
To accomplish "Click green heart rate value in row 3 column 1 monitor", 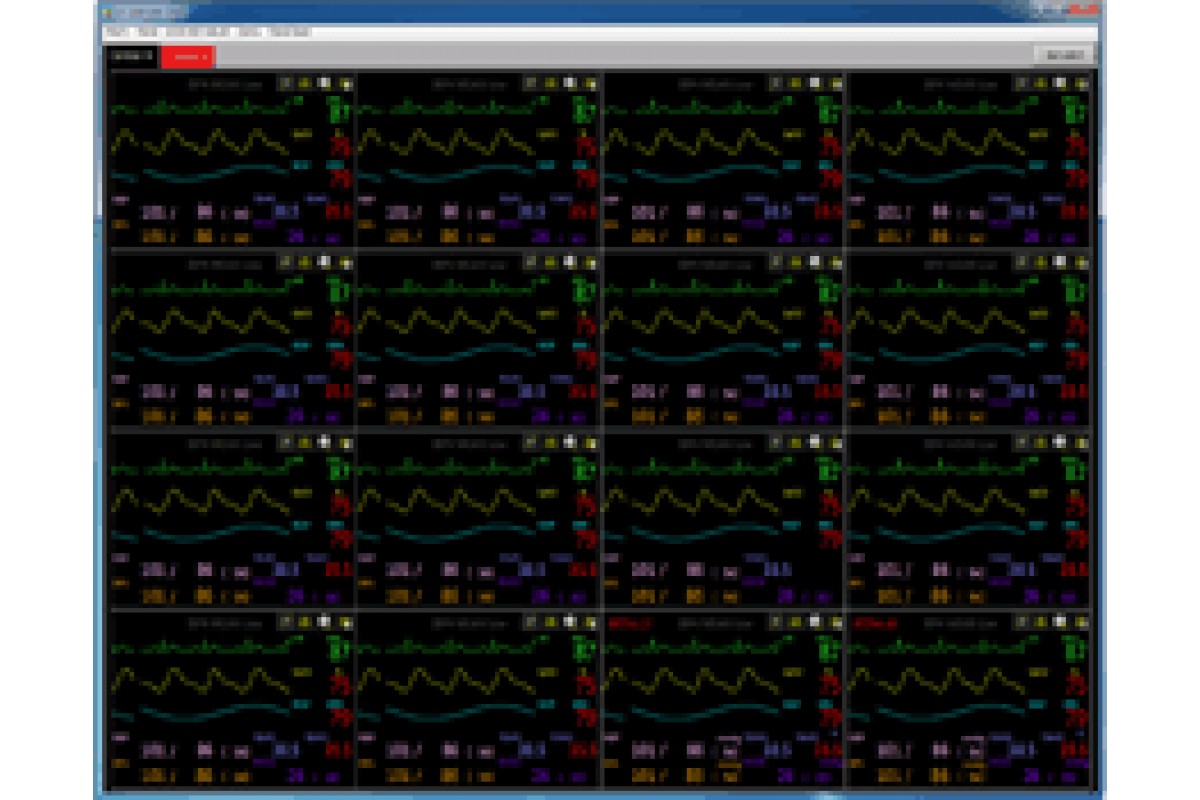I will (x=339, y=470).
